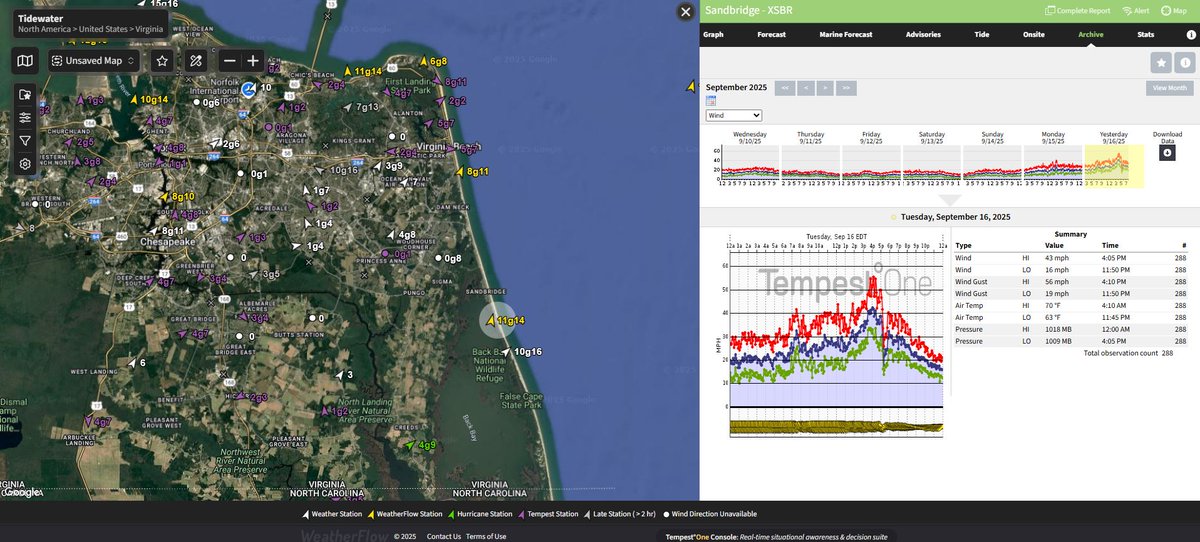
Task: Switch to the Graph tab
Action: click(x=713, y=34)
